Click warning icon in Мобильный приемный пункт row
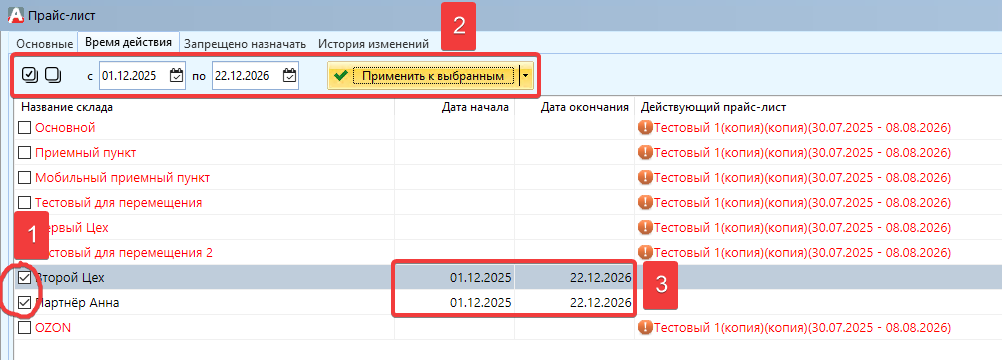 (645, 178)
